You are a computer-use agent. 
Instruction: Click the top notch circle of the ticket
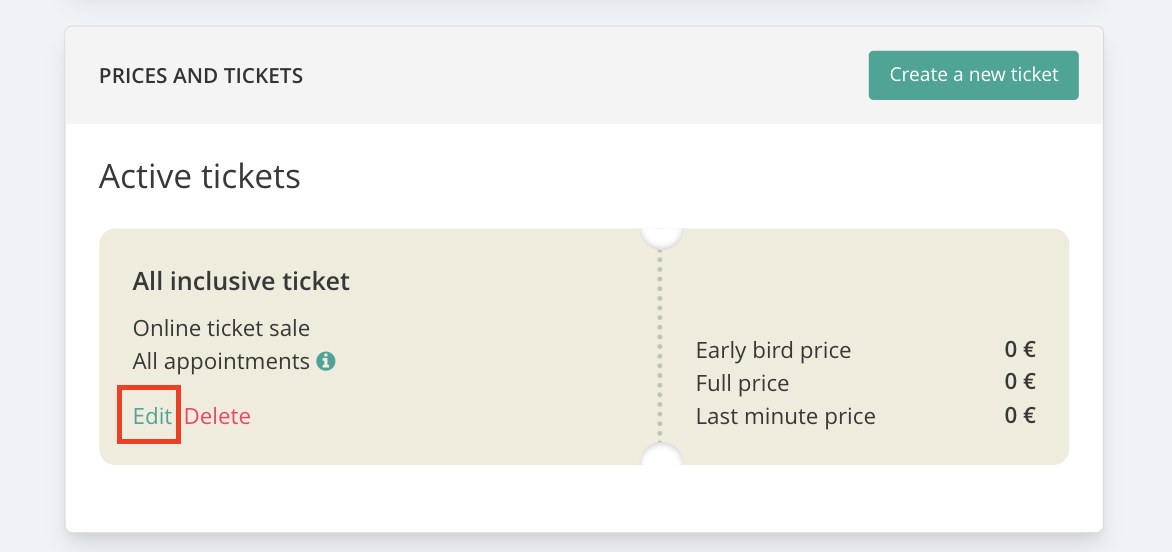[x=661, y=236]
